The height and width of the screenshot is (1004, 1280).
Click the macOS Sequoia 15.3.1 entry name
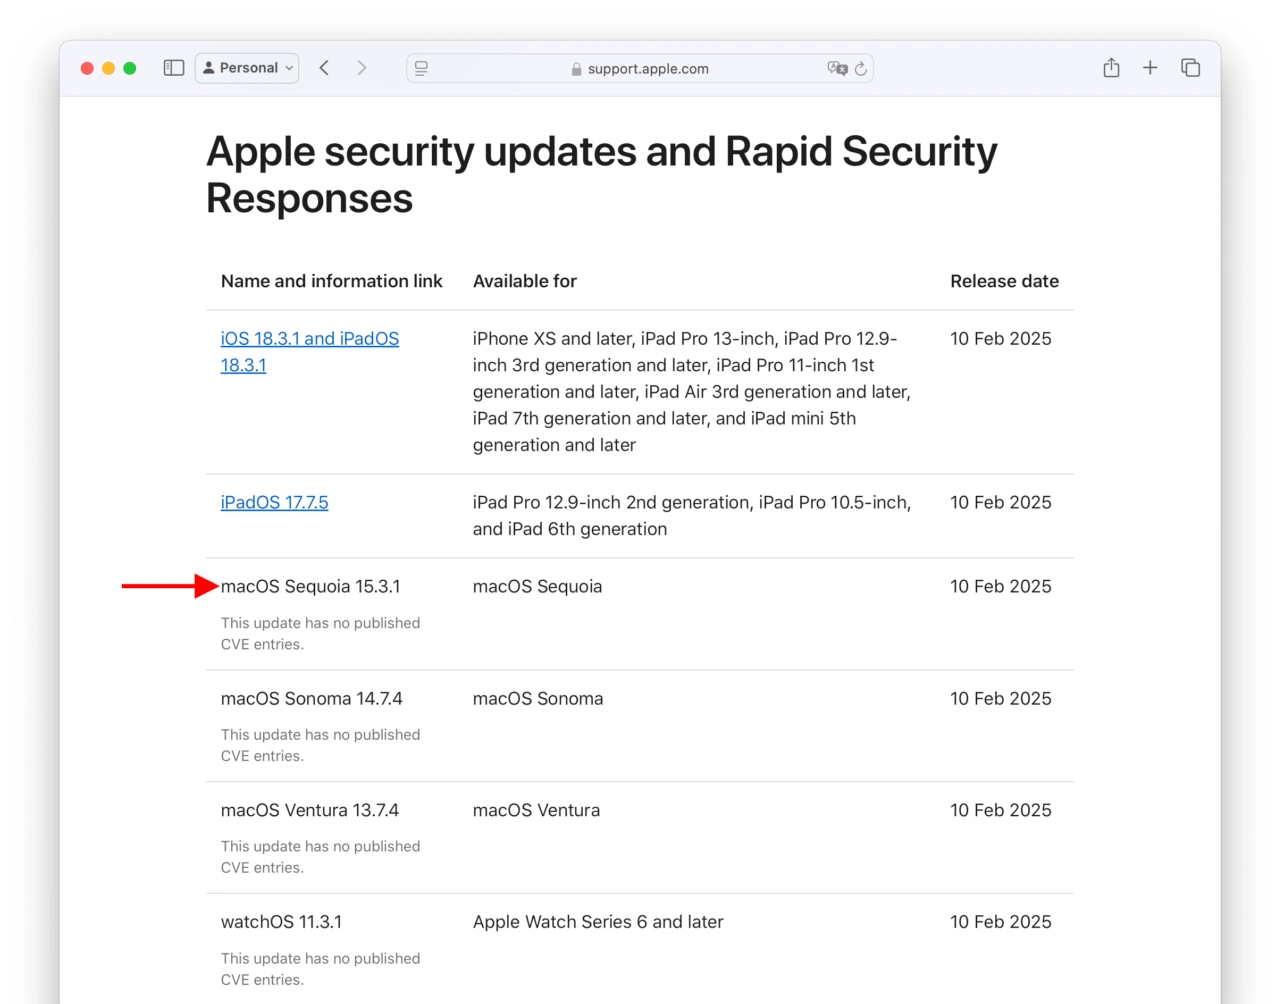(310, 586)
